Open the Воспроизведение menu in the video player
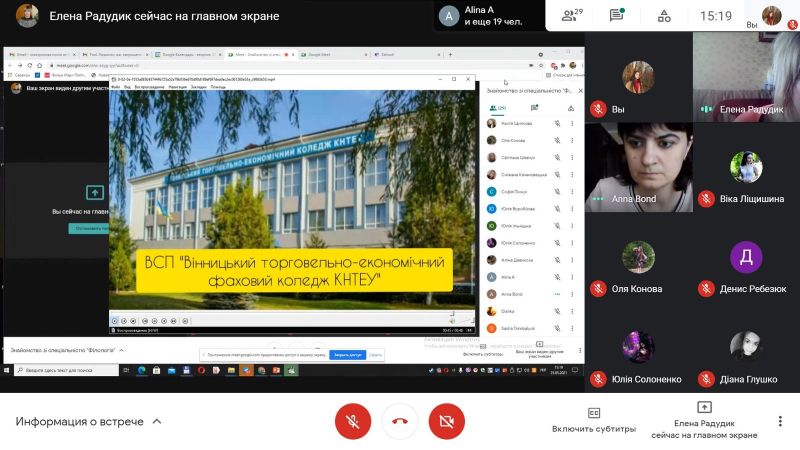The height and width of the screenshot is (450, 800). pos(149,87)
